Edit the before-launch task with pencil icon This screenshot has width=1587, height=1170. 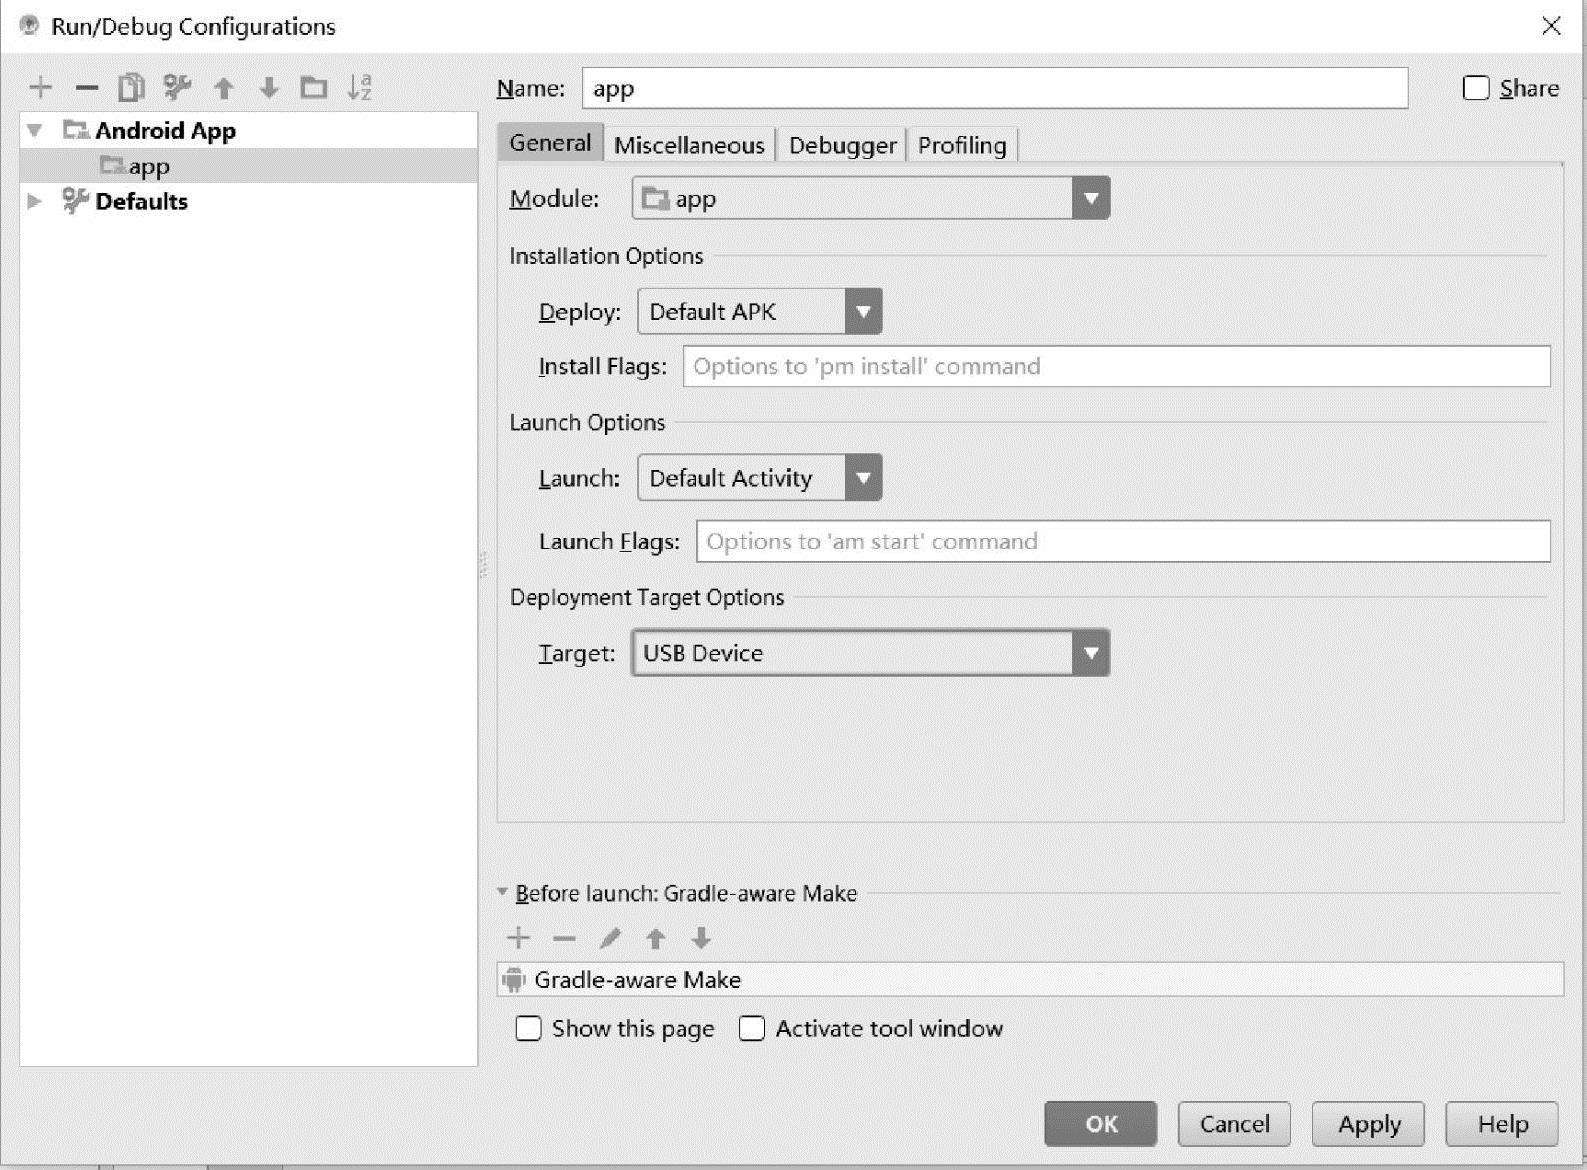pos(610,938)
